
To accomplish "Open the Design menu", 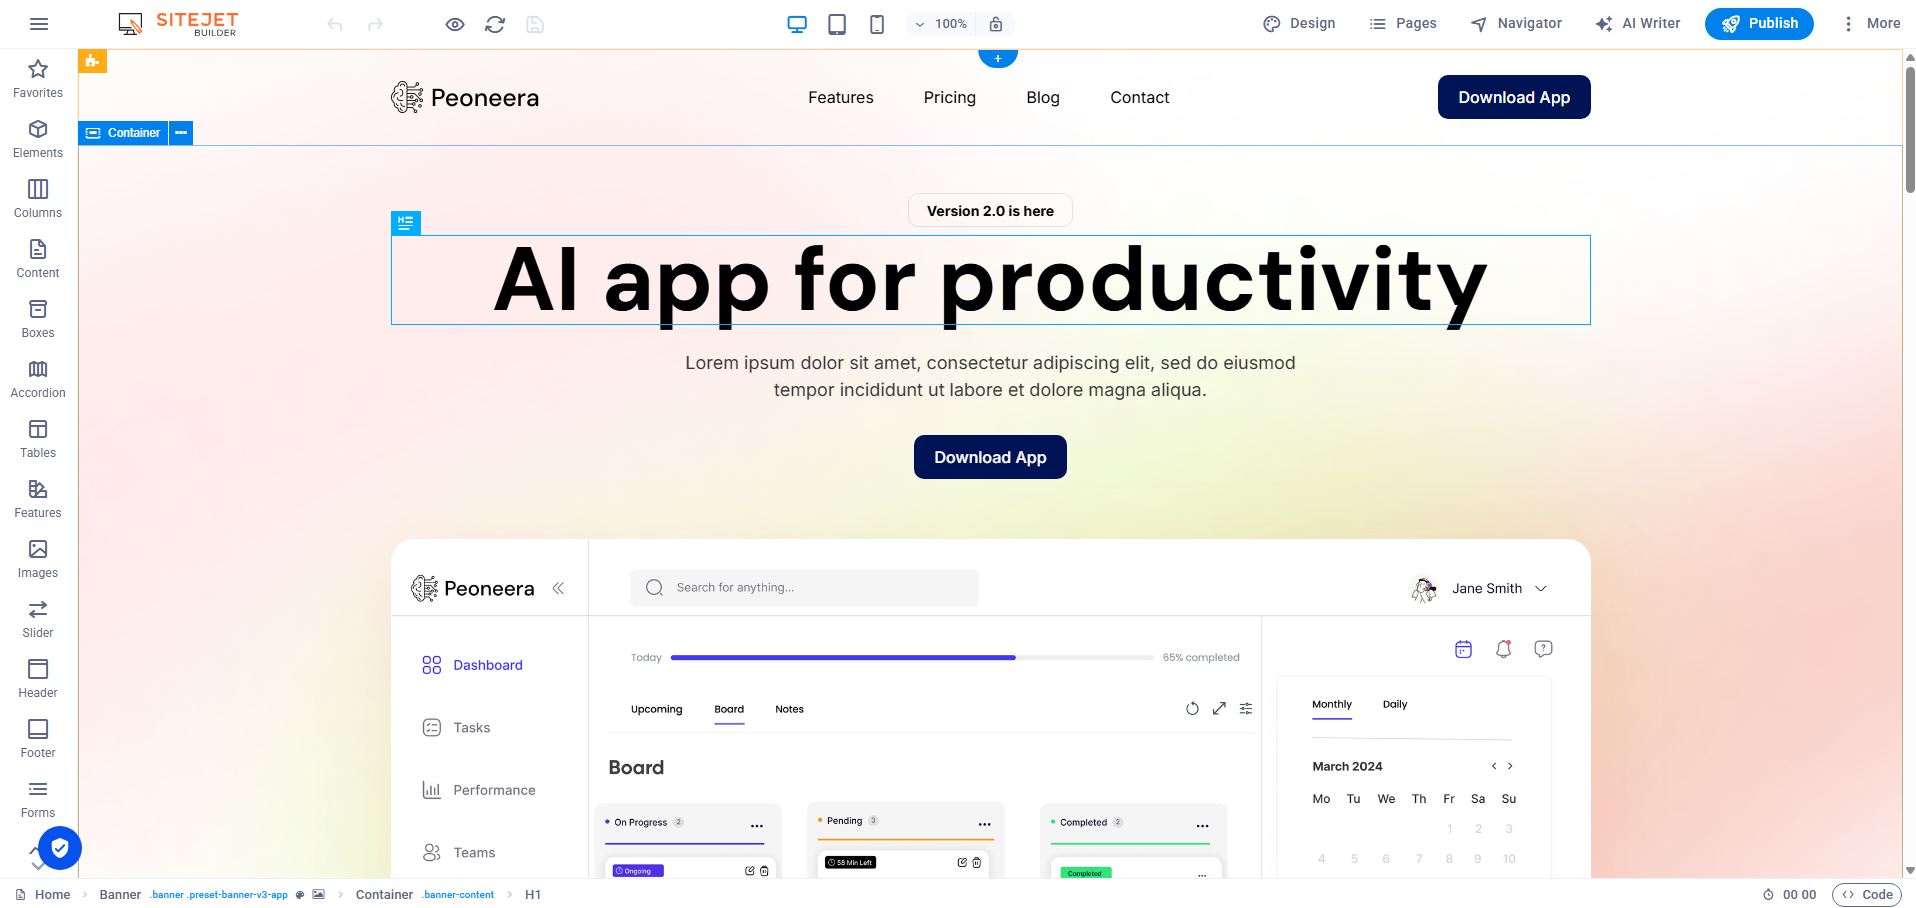I will pyautogui.click(x=1299, y=24).
